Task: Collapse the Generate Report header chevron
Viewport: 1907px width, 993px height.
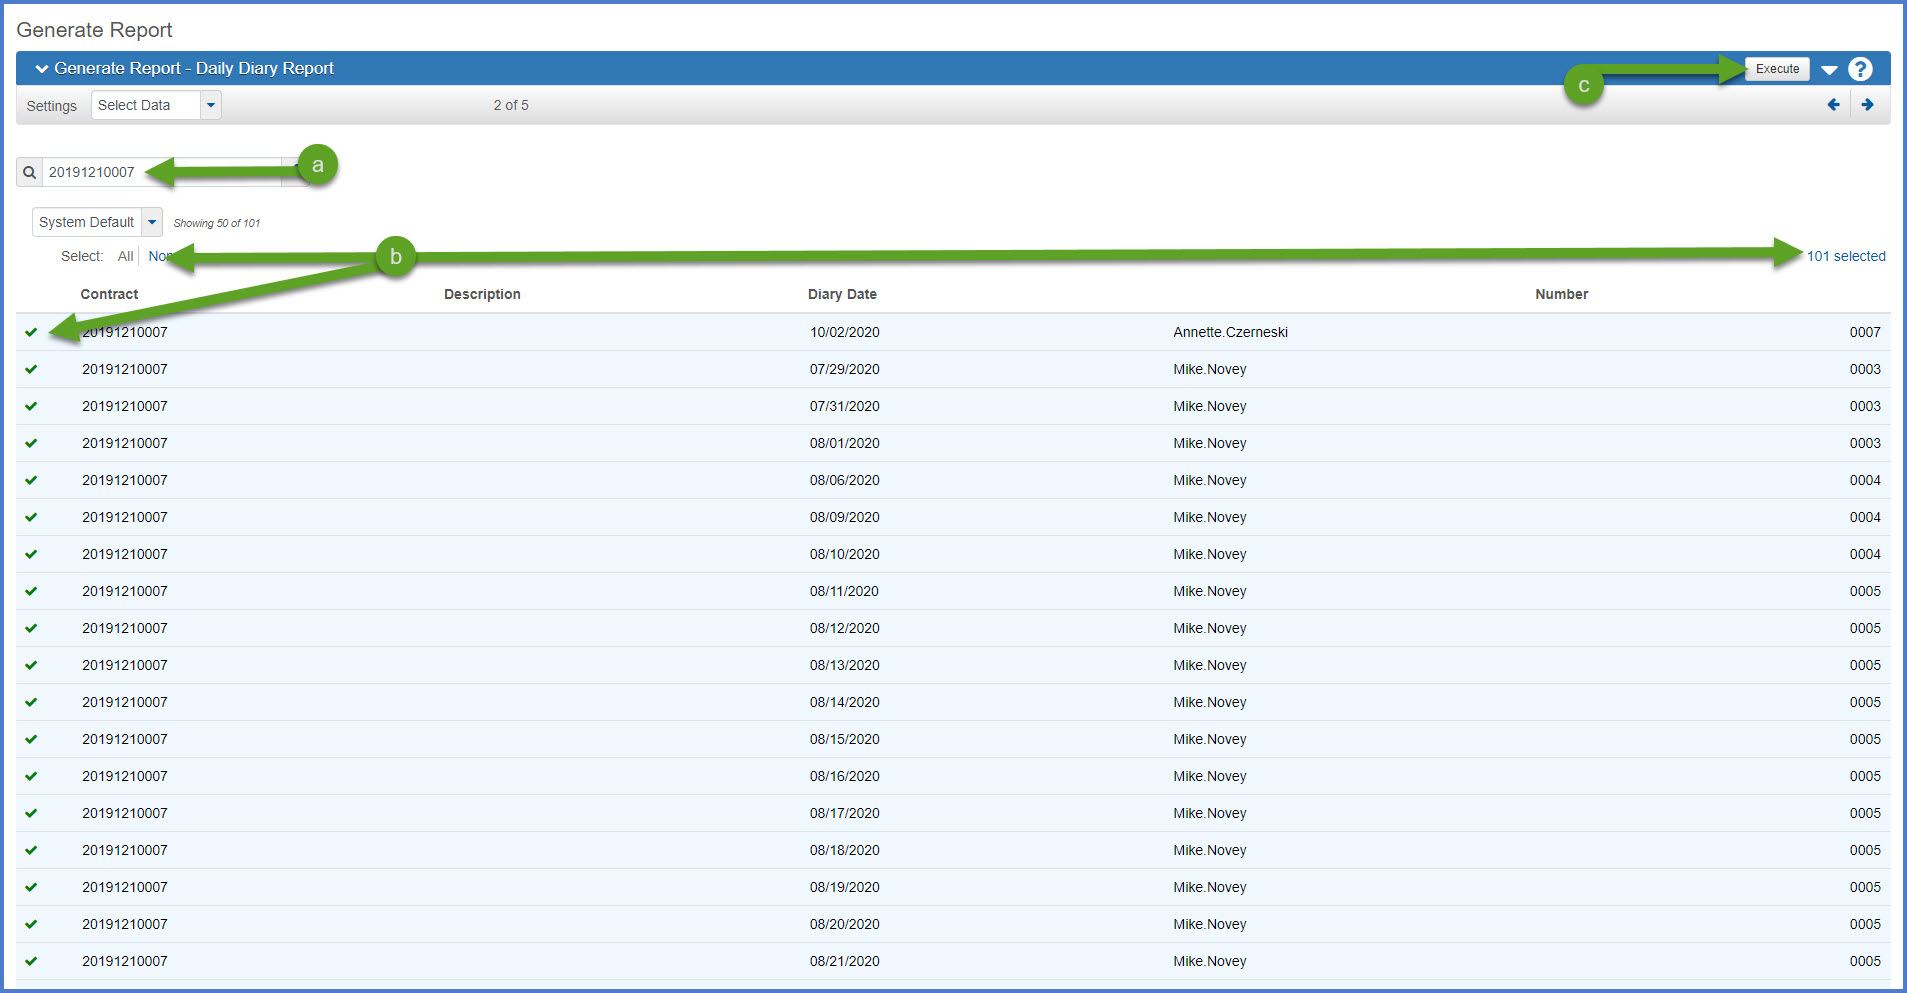Action: (x=41, y=69)
